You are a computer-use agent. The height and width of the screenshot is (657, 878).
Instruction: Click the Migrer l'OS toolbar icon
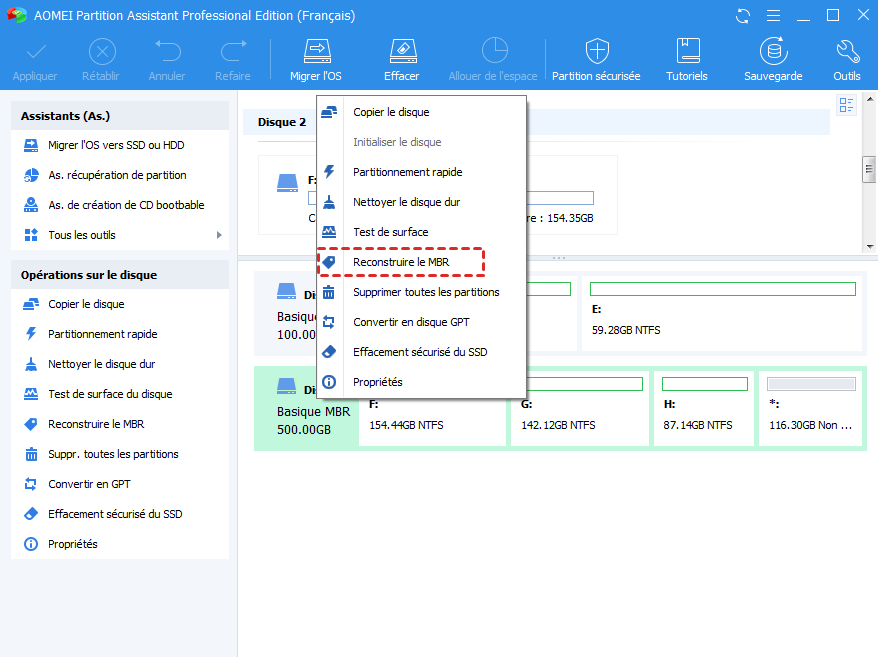pyautogui.click(x=317, y=52)
